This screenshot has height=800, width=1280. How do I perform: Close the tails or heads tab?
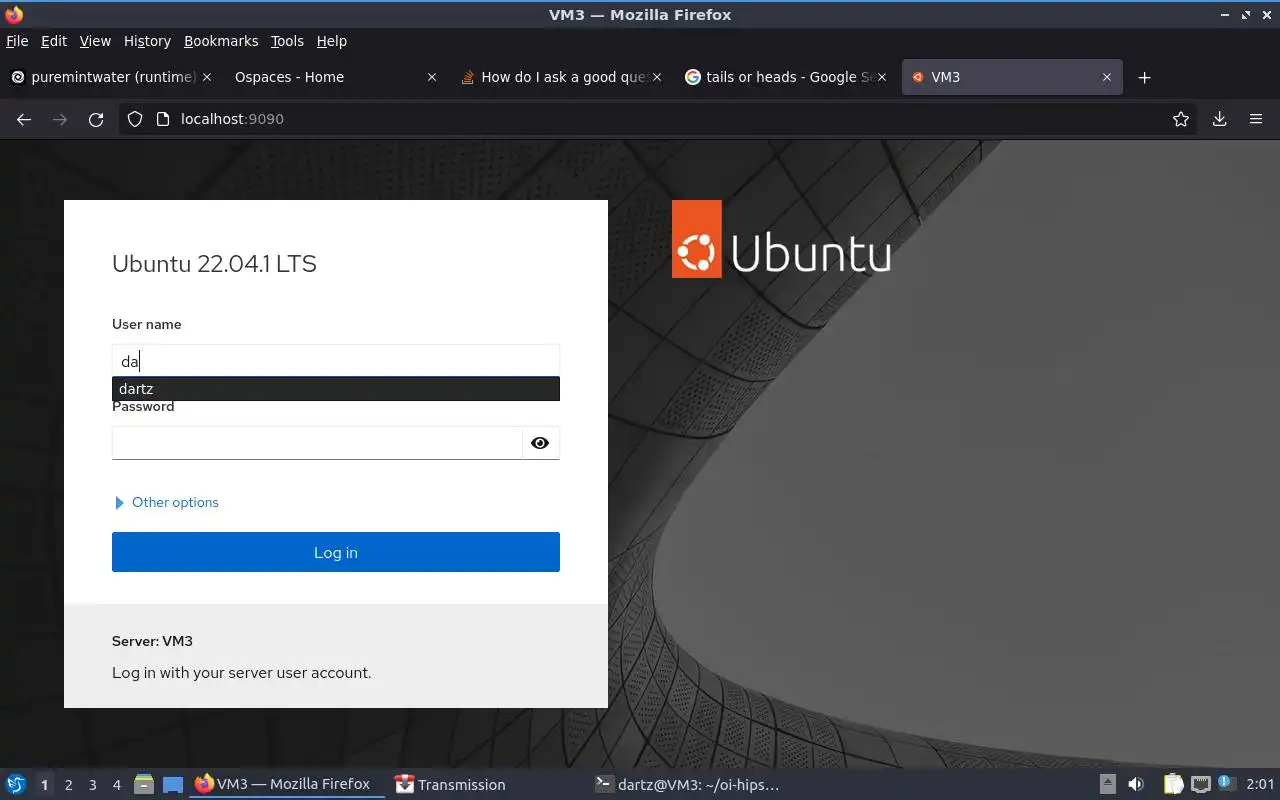click(882, 77)
